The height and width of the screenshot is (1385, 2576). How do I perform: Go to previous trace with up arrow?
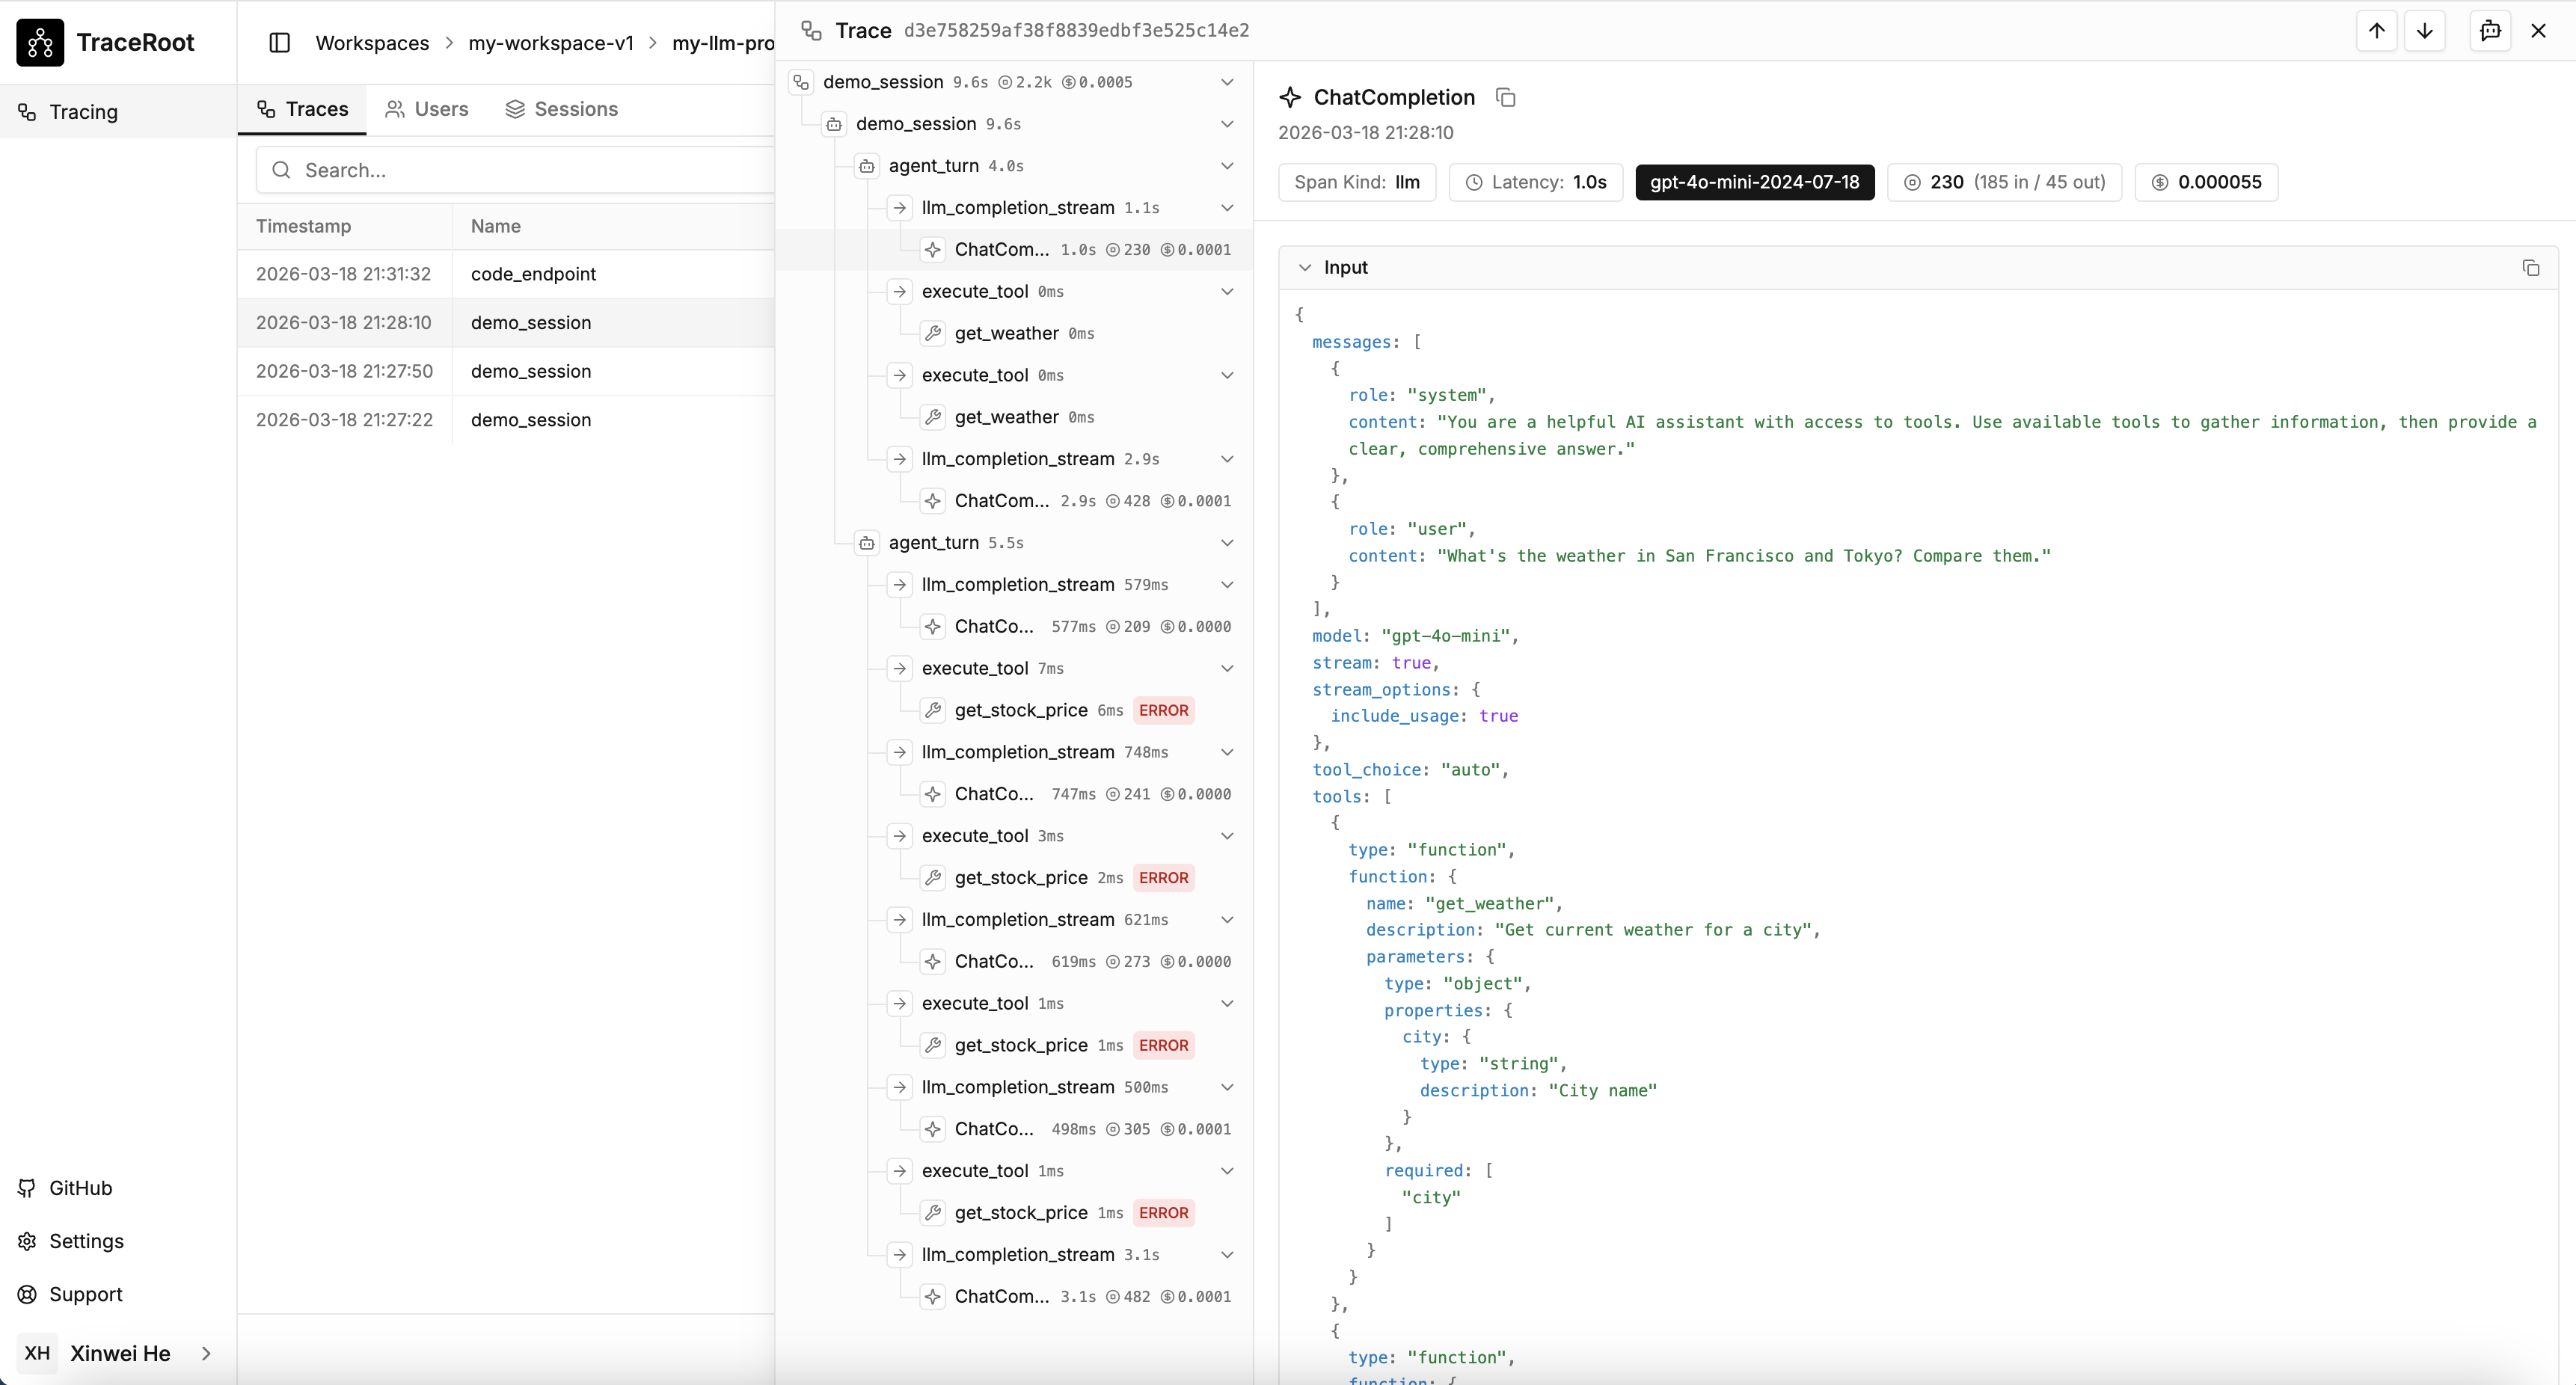[x=2376, y=31]
